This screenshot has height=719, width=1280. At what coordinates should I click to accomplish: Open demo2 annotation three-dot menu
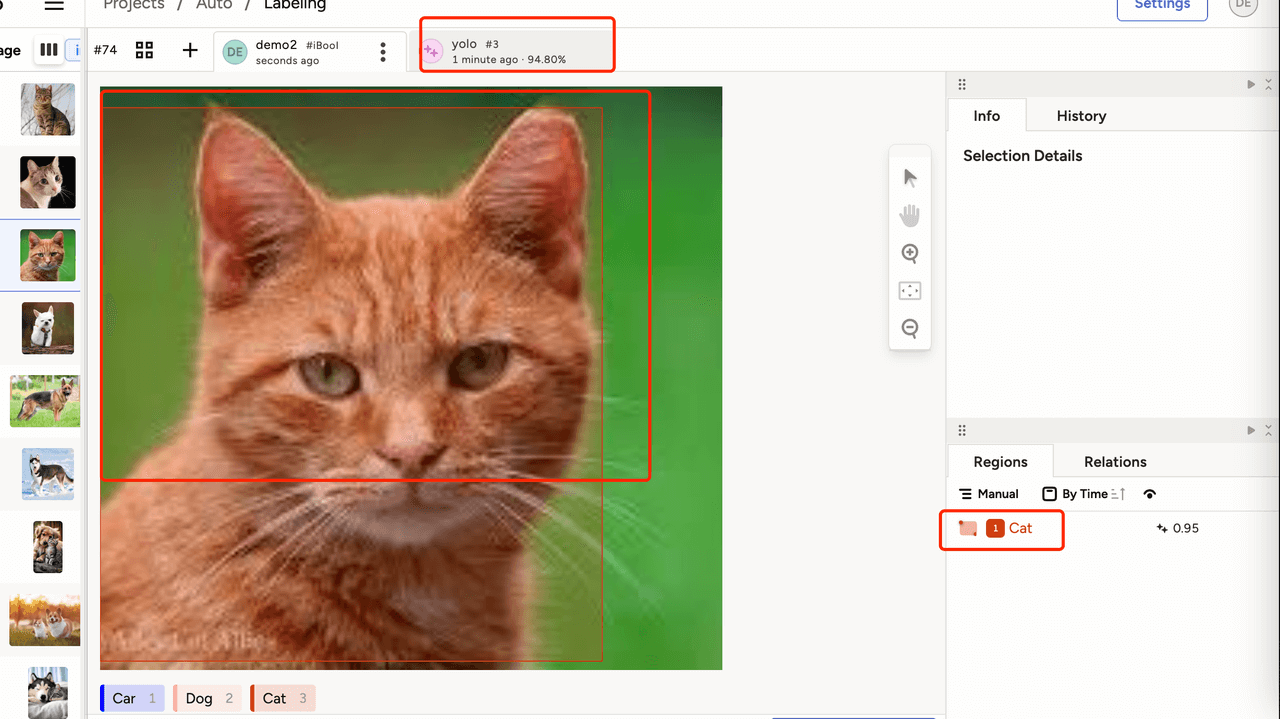tap(383, 52)
